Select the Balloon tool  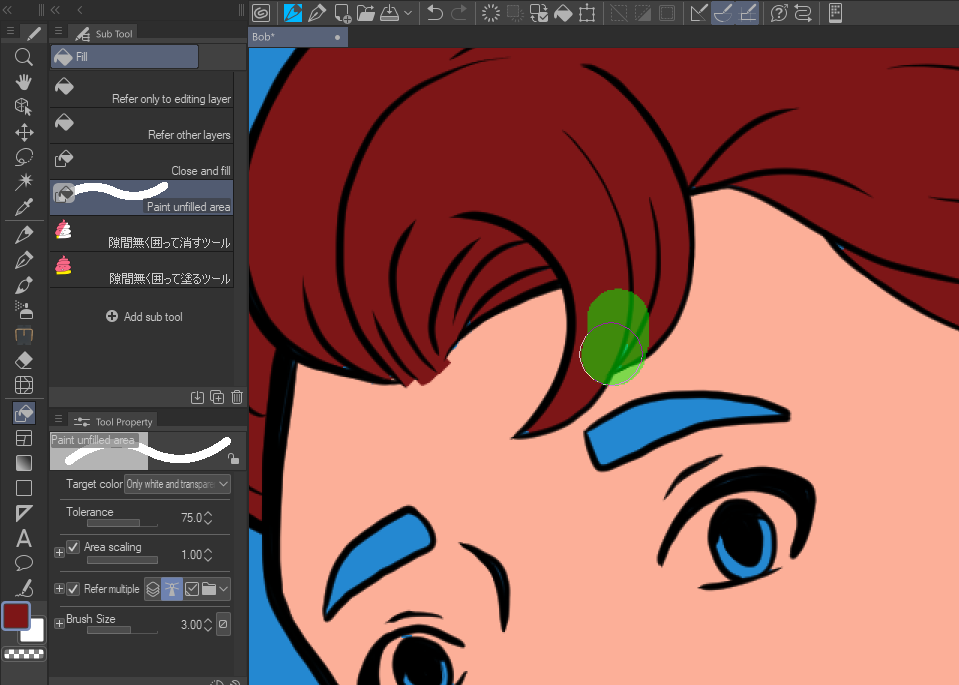coord(23,563)
